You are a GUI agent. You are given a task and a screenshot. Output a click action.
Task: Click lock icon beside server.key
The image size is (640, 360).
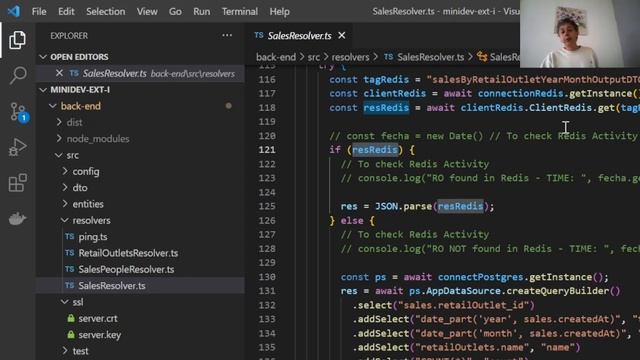[x=71, y=335]
